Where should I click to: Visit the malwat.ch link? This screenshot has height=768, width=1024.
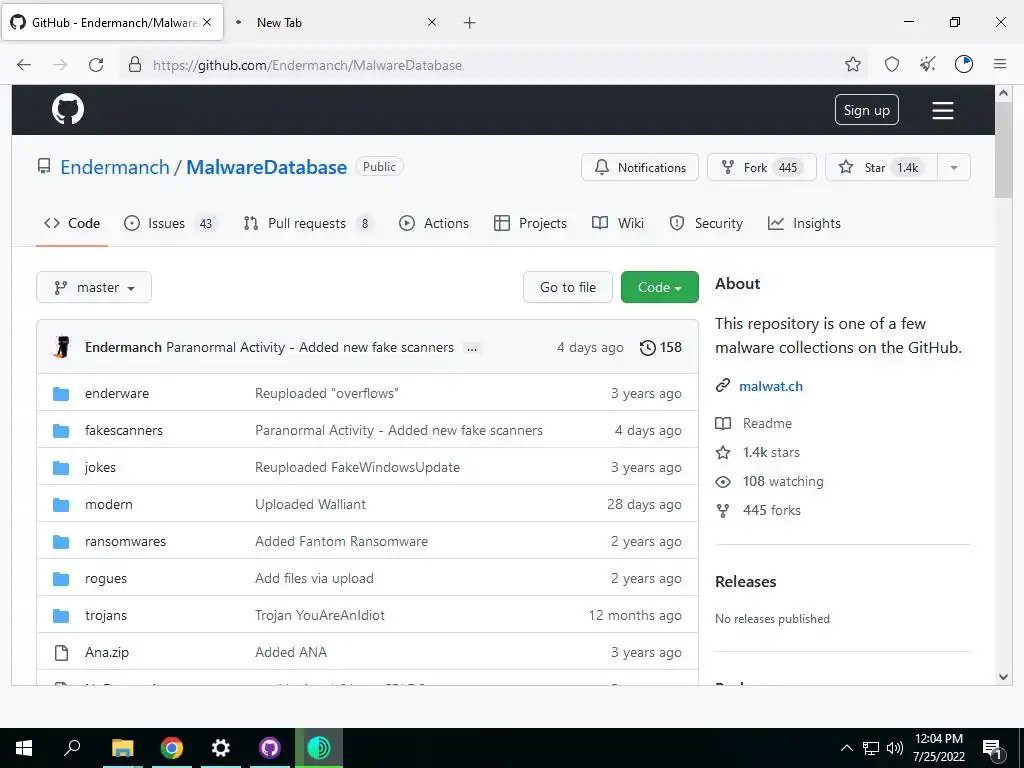[771, 386]
